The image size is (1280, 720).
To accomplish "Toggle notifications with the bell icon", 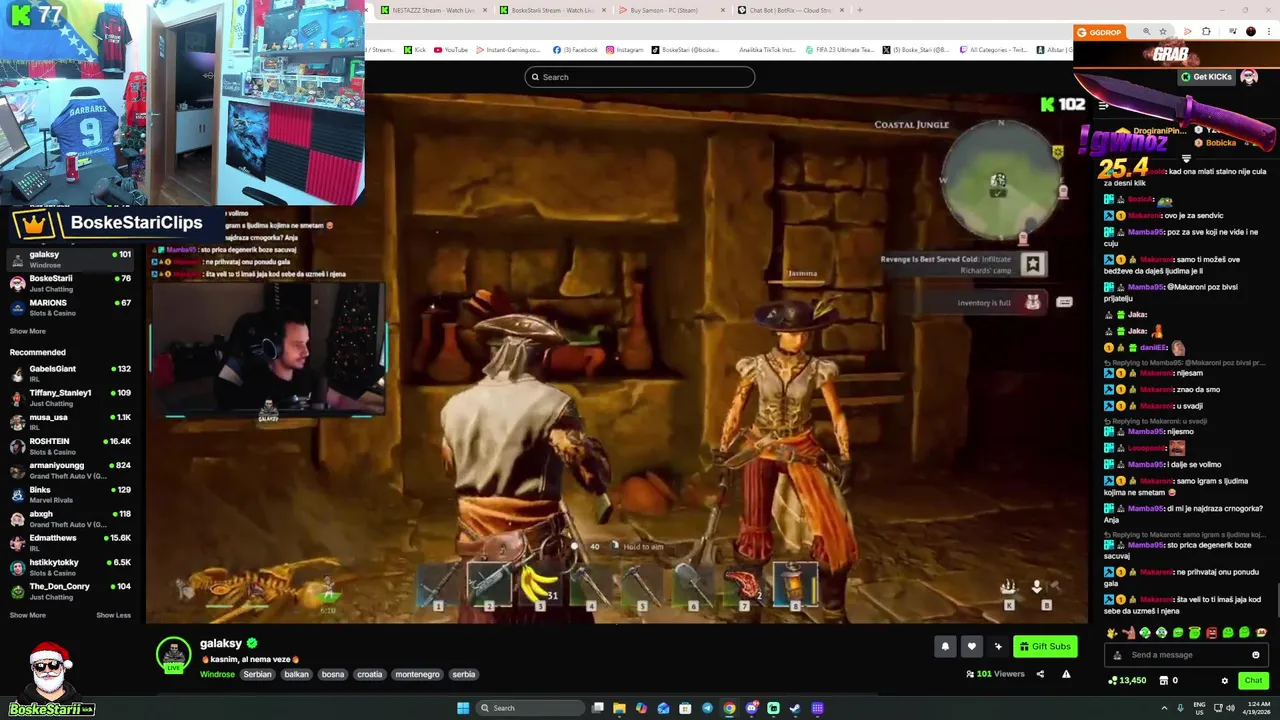I will 945,646.
